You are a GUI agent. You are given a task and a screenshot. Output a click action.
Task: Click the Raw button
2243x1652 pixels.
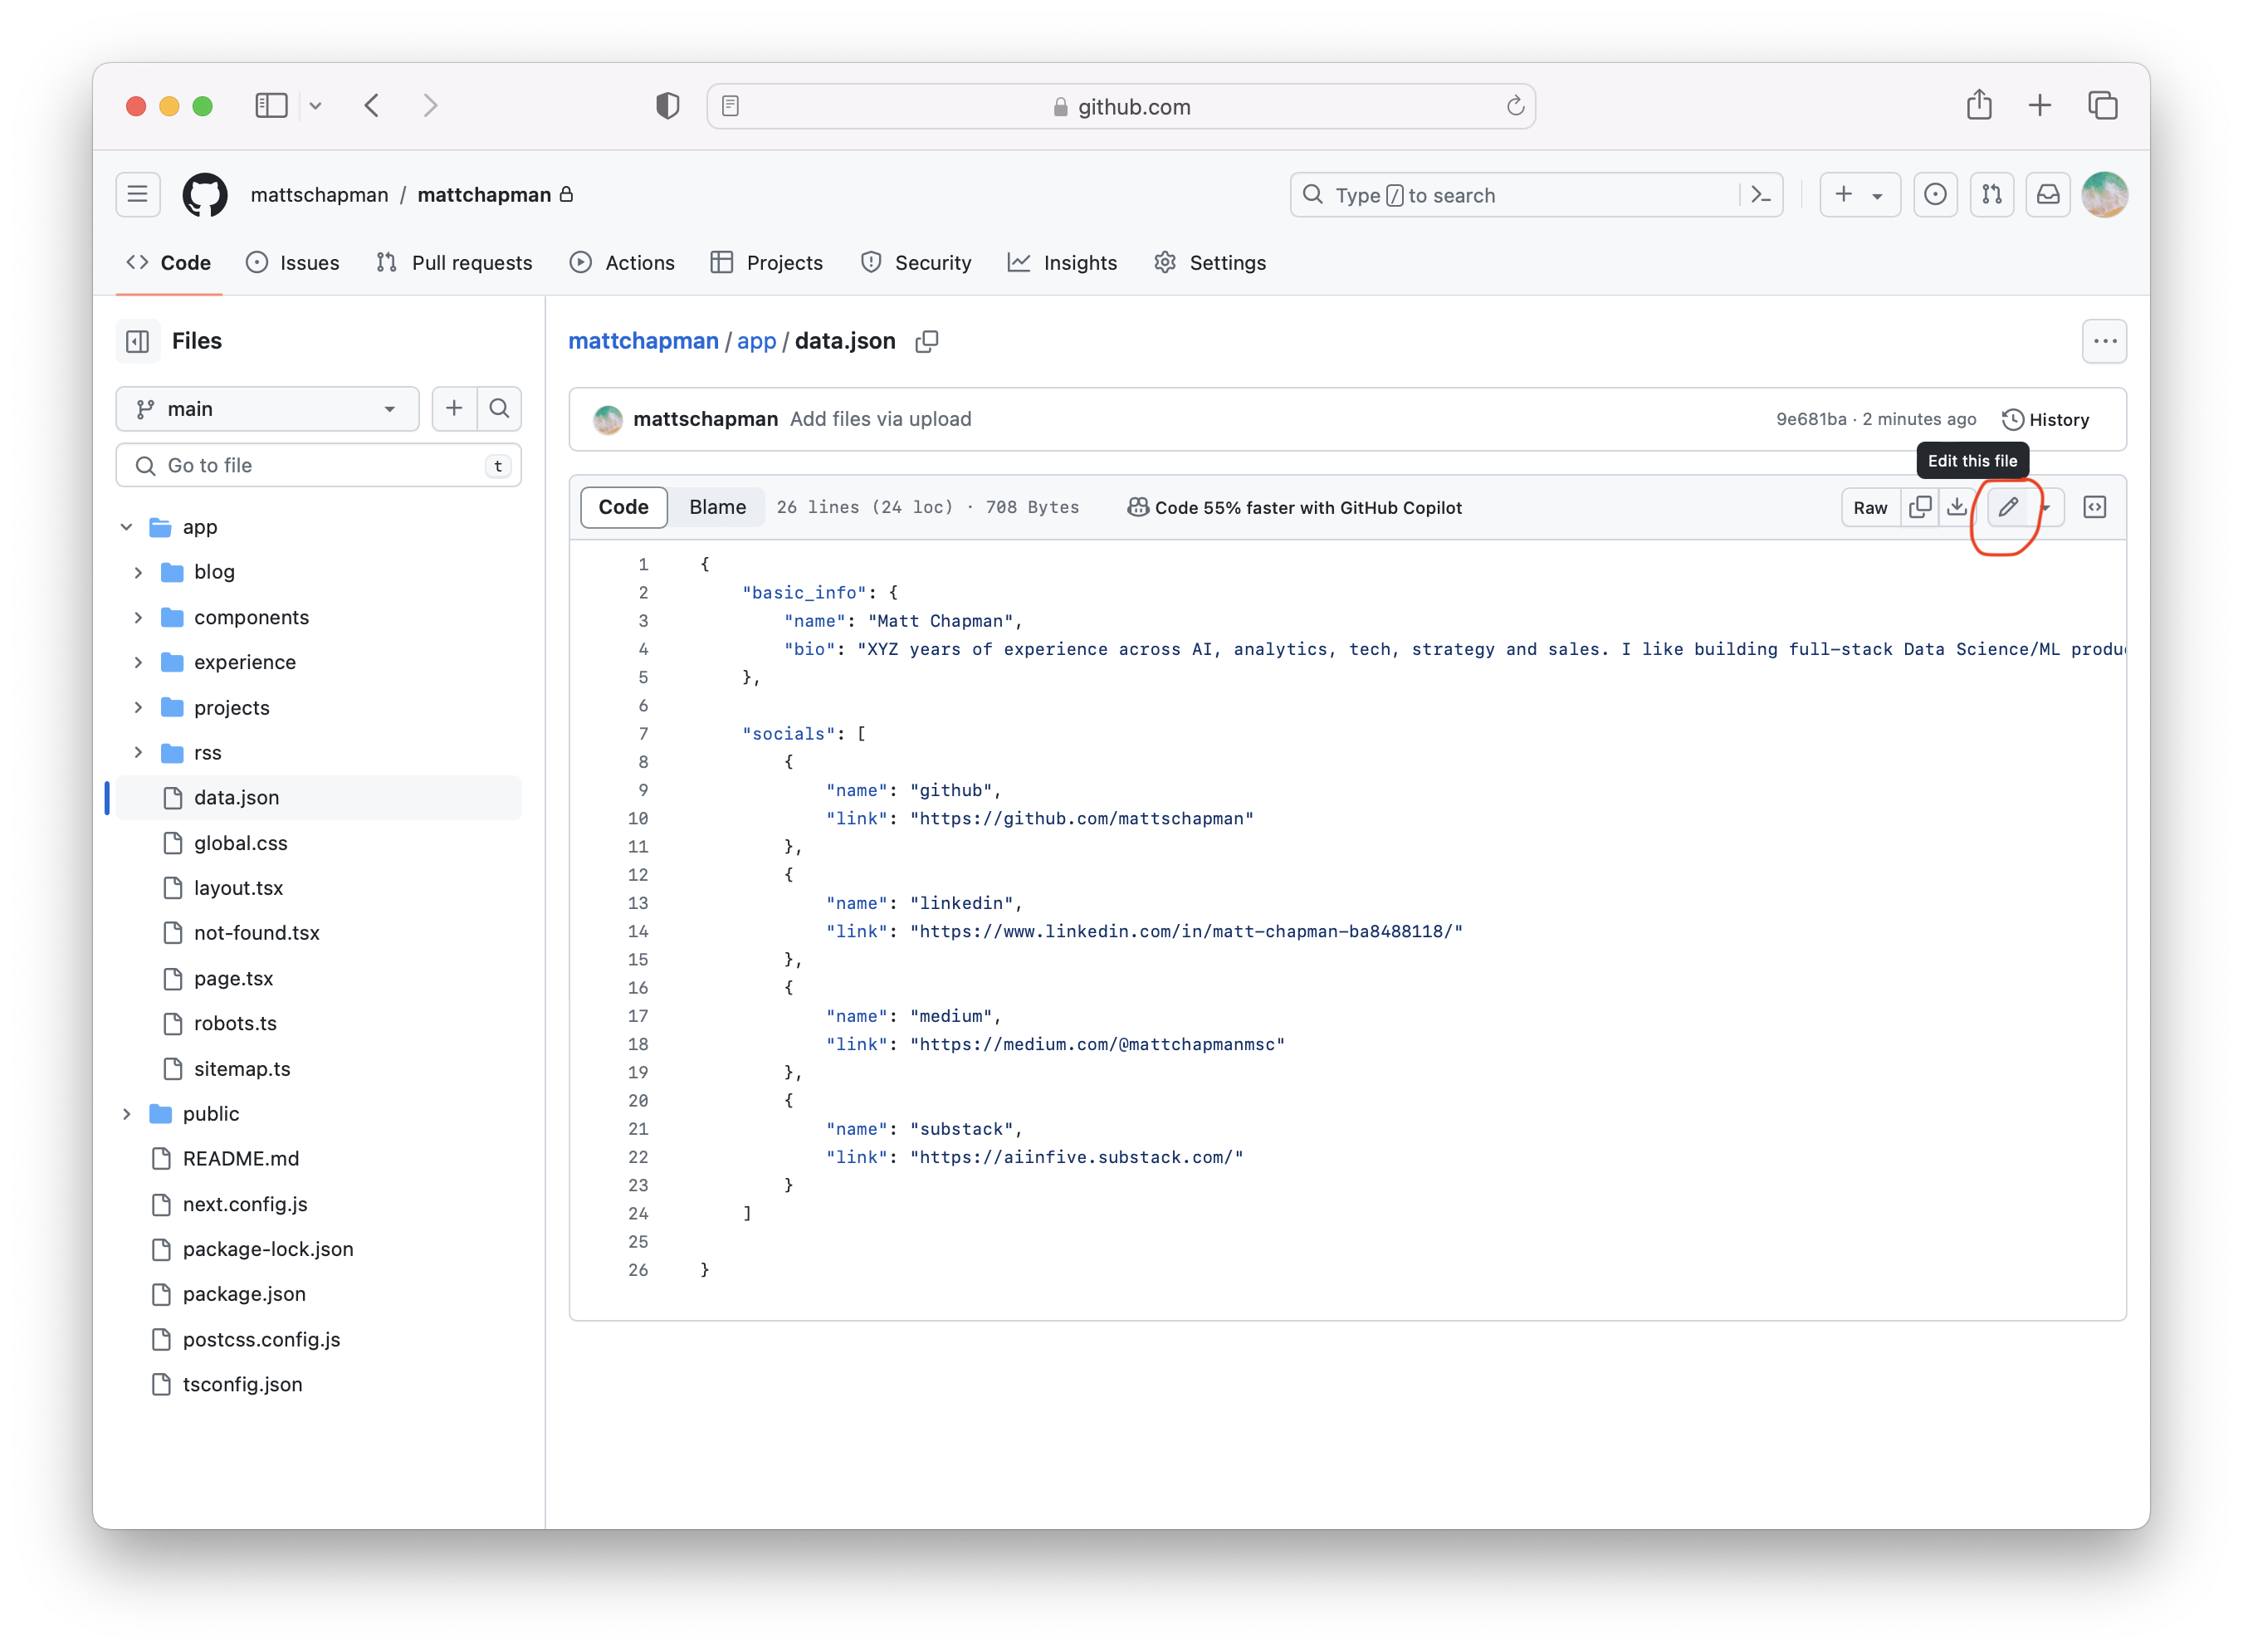[1869, 507]
